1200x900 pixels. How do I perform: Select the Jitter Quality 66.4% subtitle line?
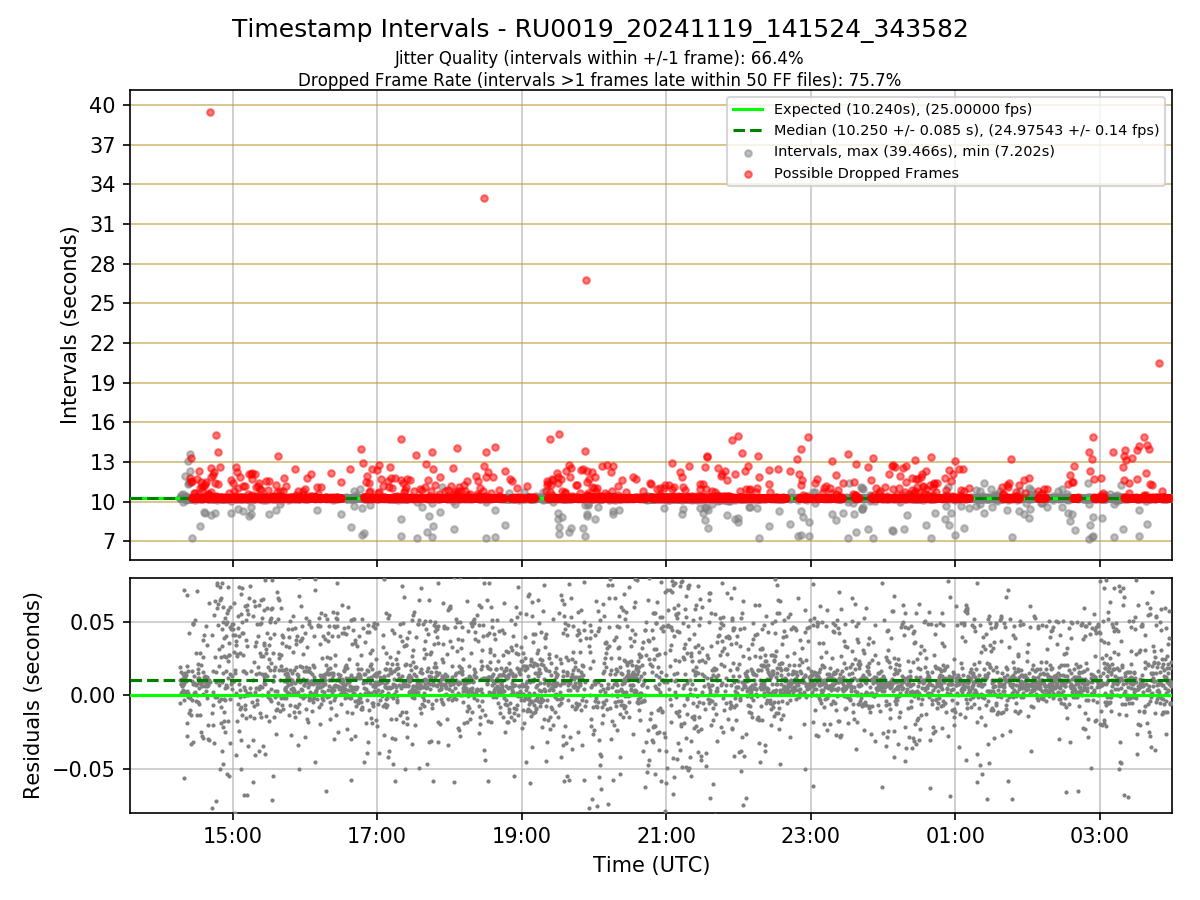pyautogui.click(x=599, y=58)
